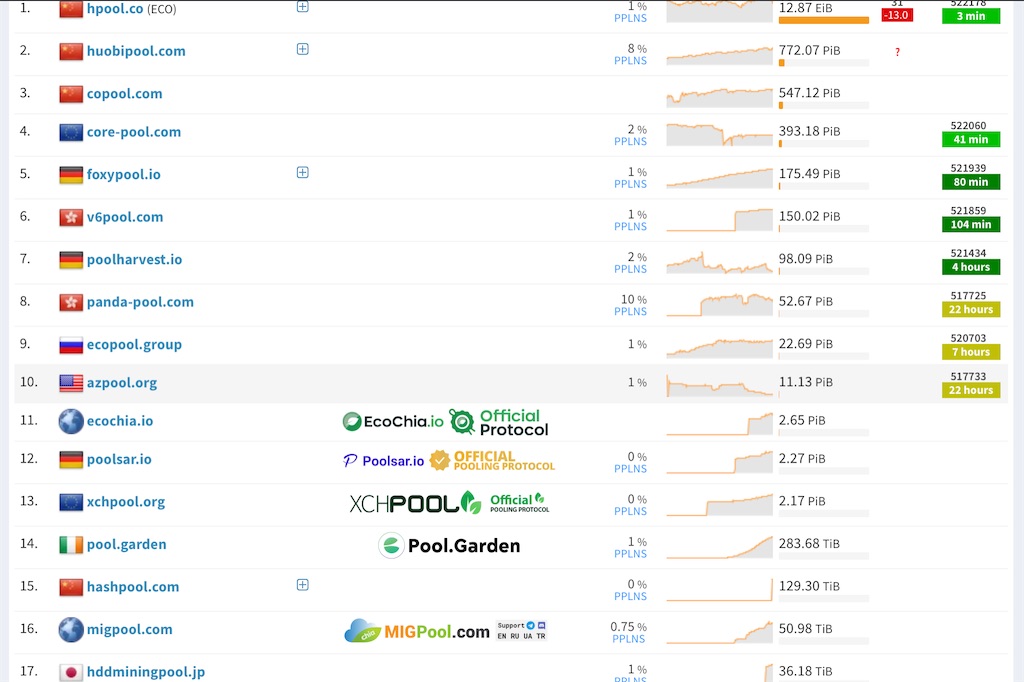Expand the plus box for huobipool.com

click(x=302, y=49)
